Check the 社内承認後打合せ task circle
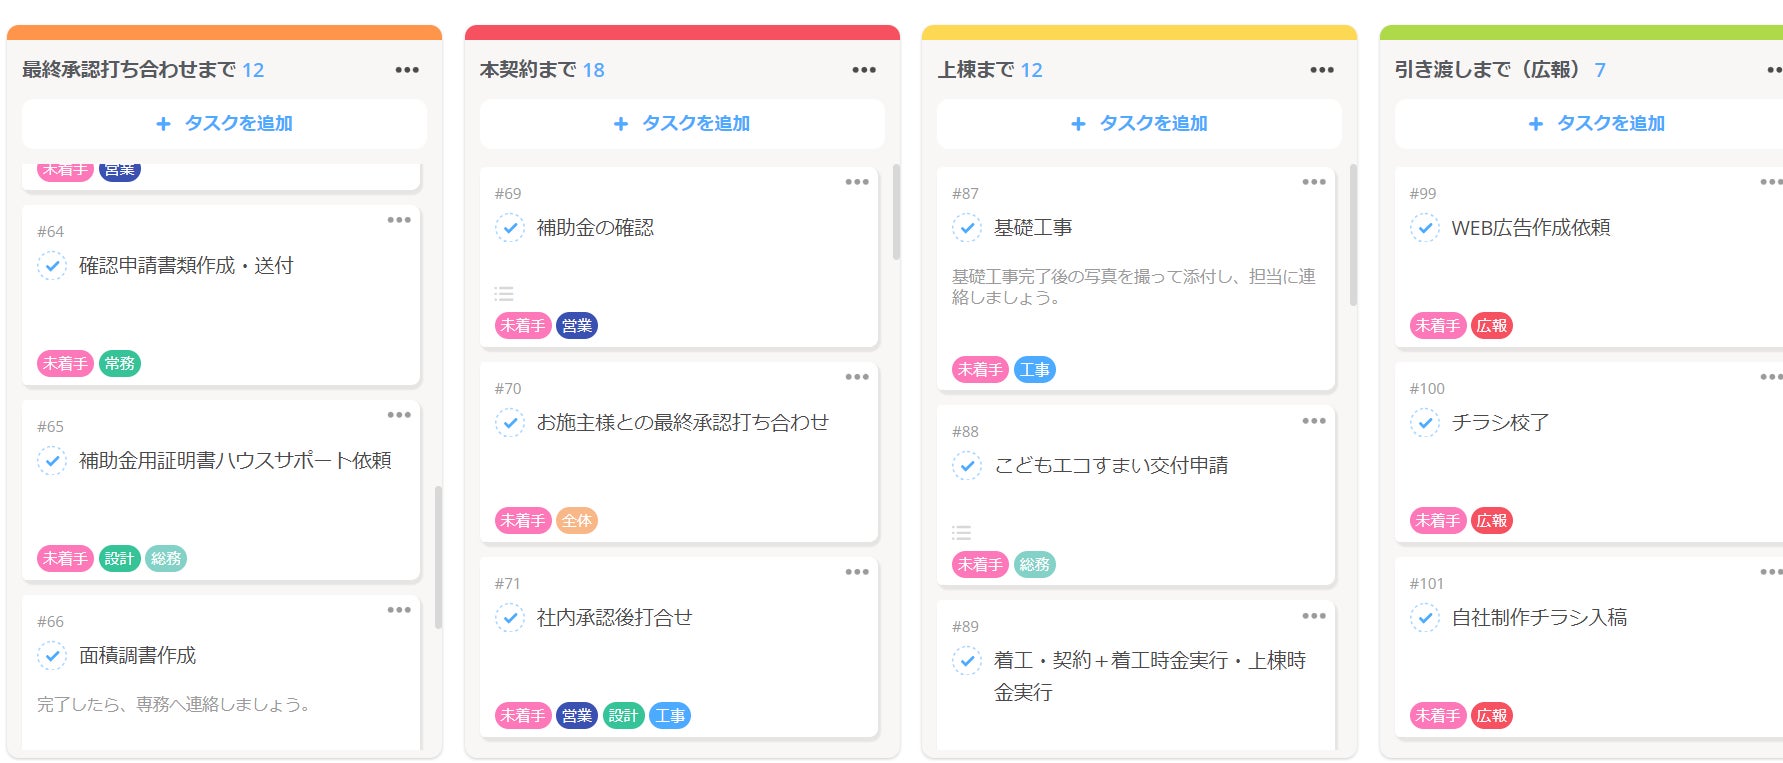 (510, 618)
